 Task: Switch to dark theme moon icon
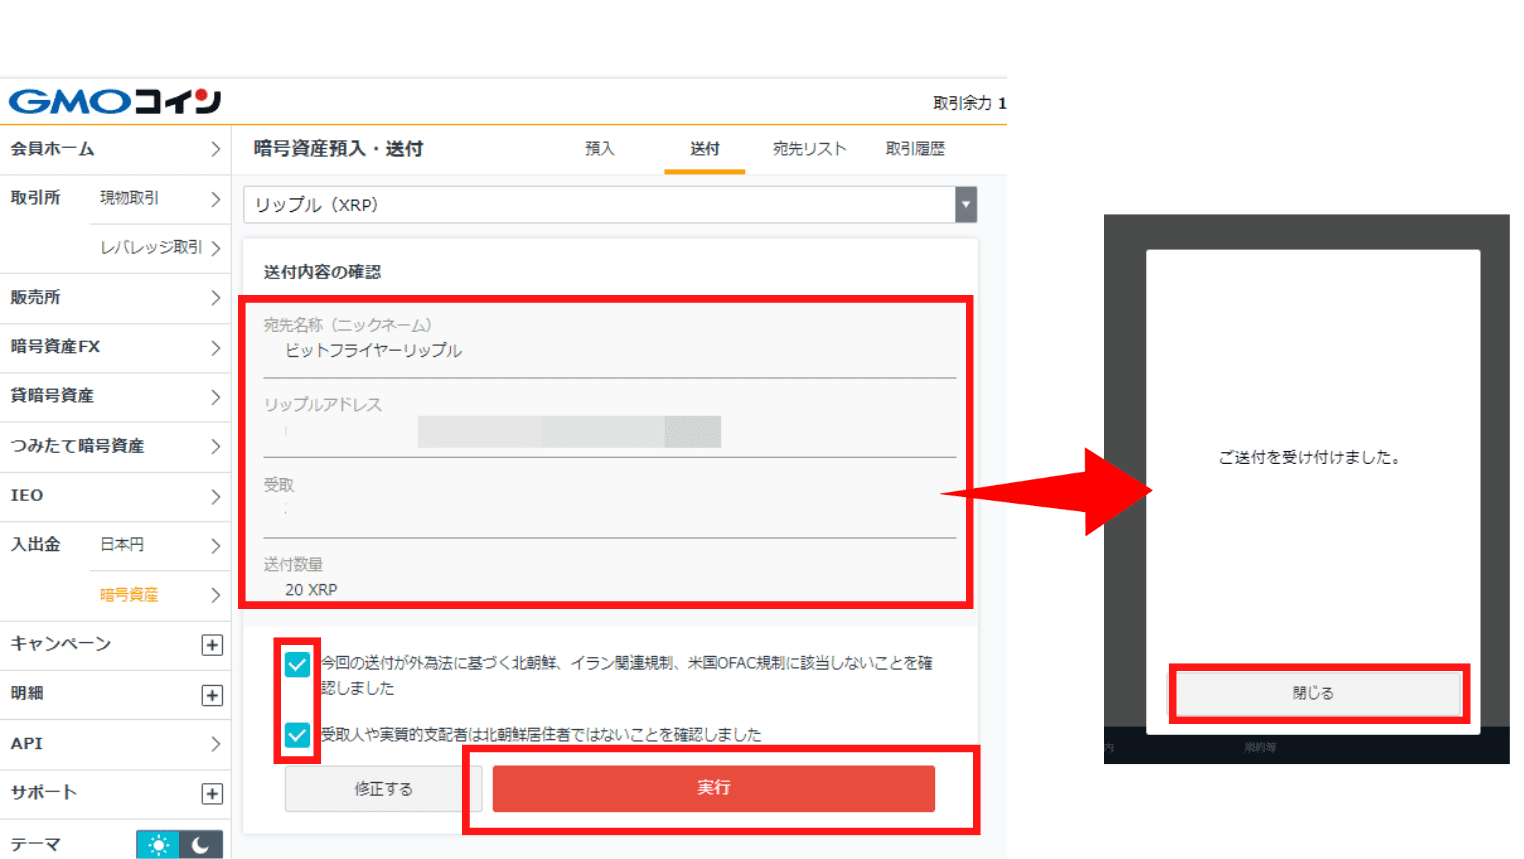[x=201, y=845]
